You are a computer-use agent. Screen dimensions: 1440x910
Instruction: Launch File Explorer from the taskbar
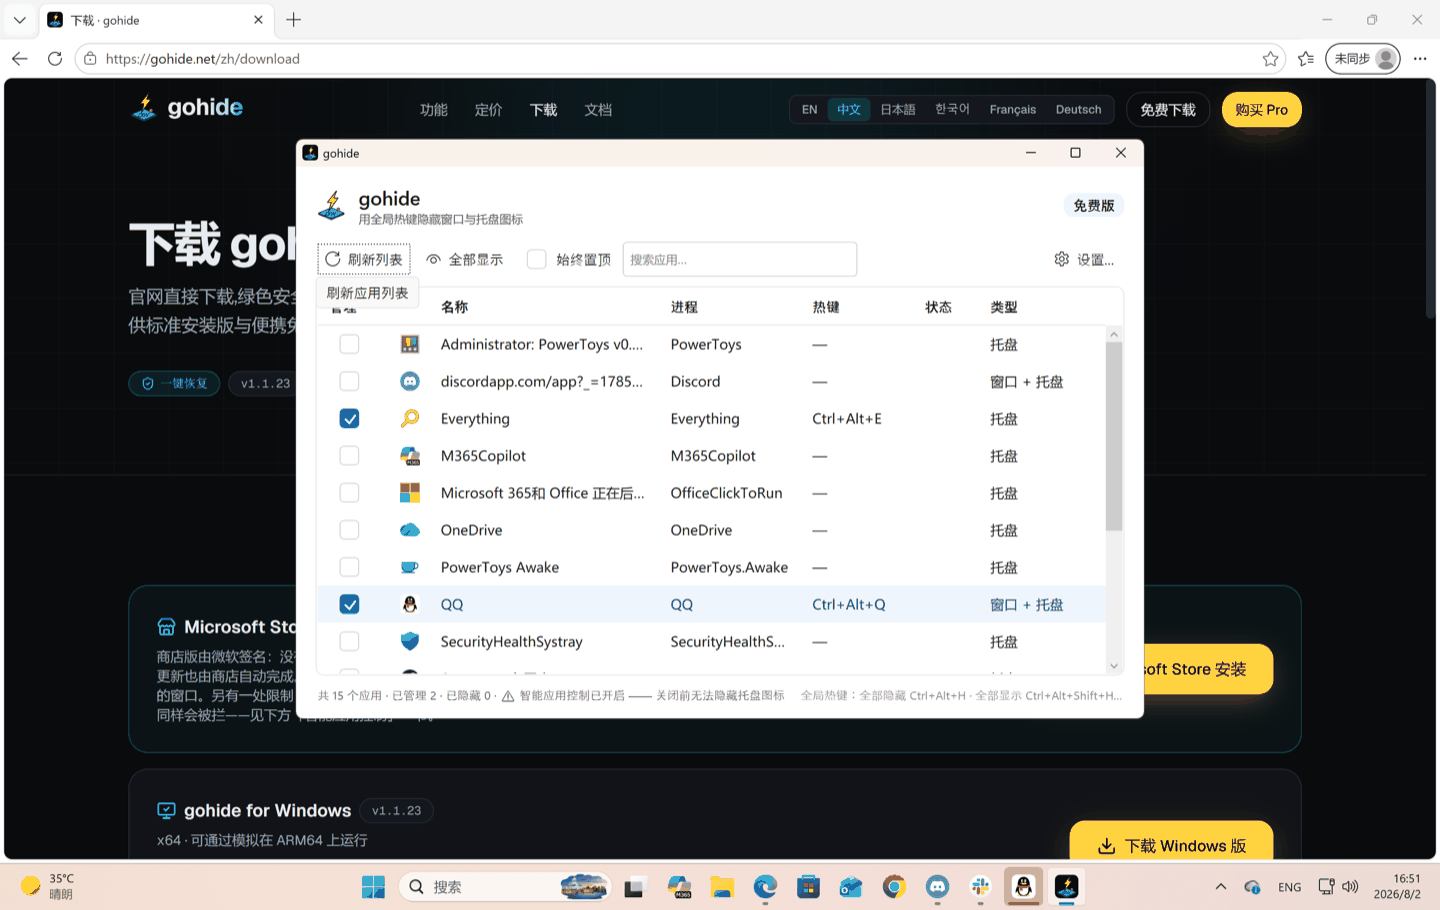coord(722,887)
